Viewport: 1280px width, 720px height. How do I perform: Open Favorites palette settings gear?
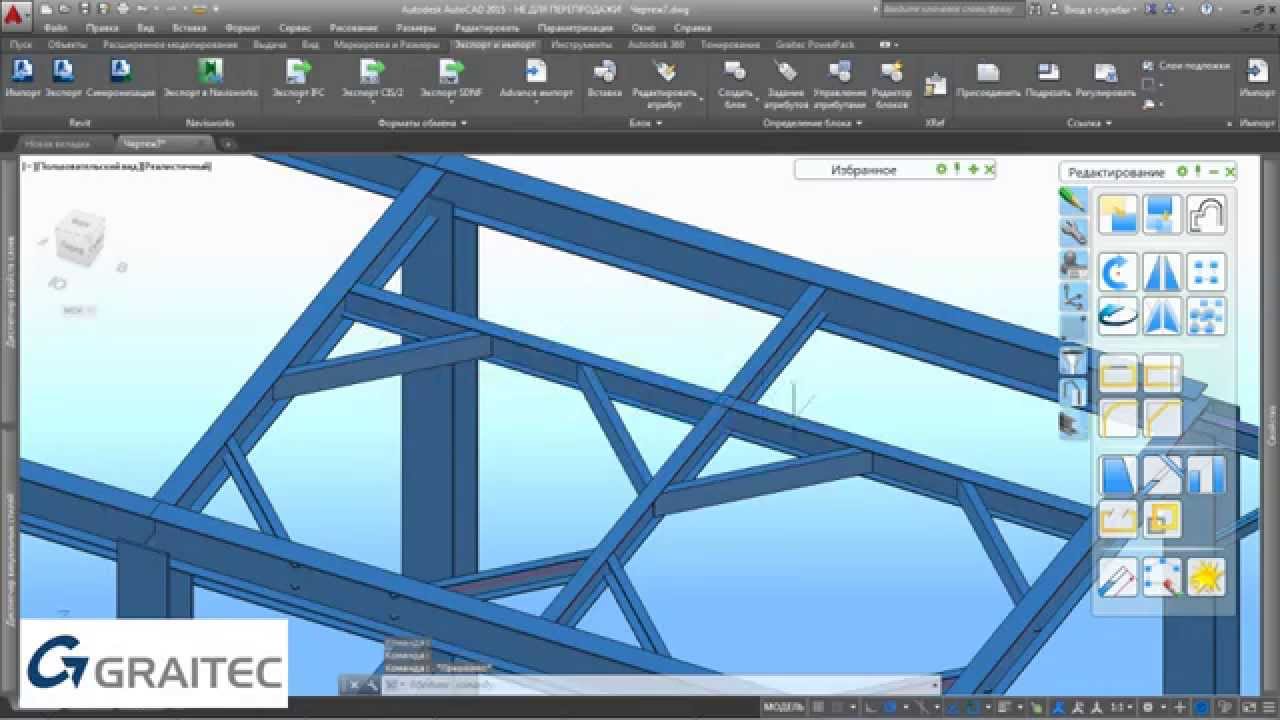click(x=941, y=170)
